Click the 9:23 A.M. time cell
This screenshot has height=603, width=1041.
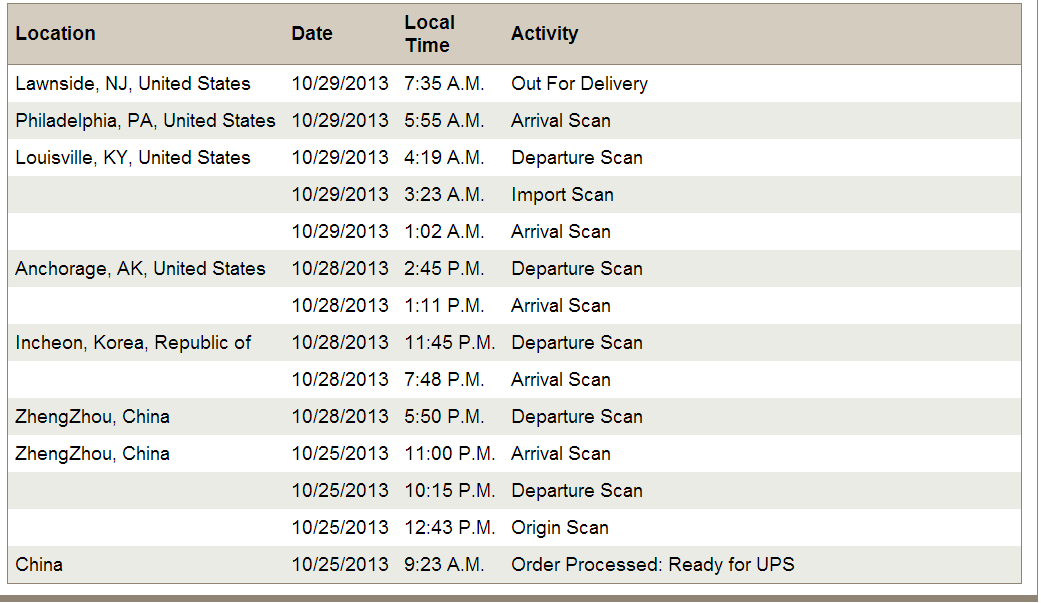[x=444, y=565]
